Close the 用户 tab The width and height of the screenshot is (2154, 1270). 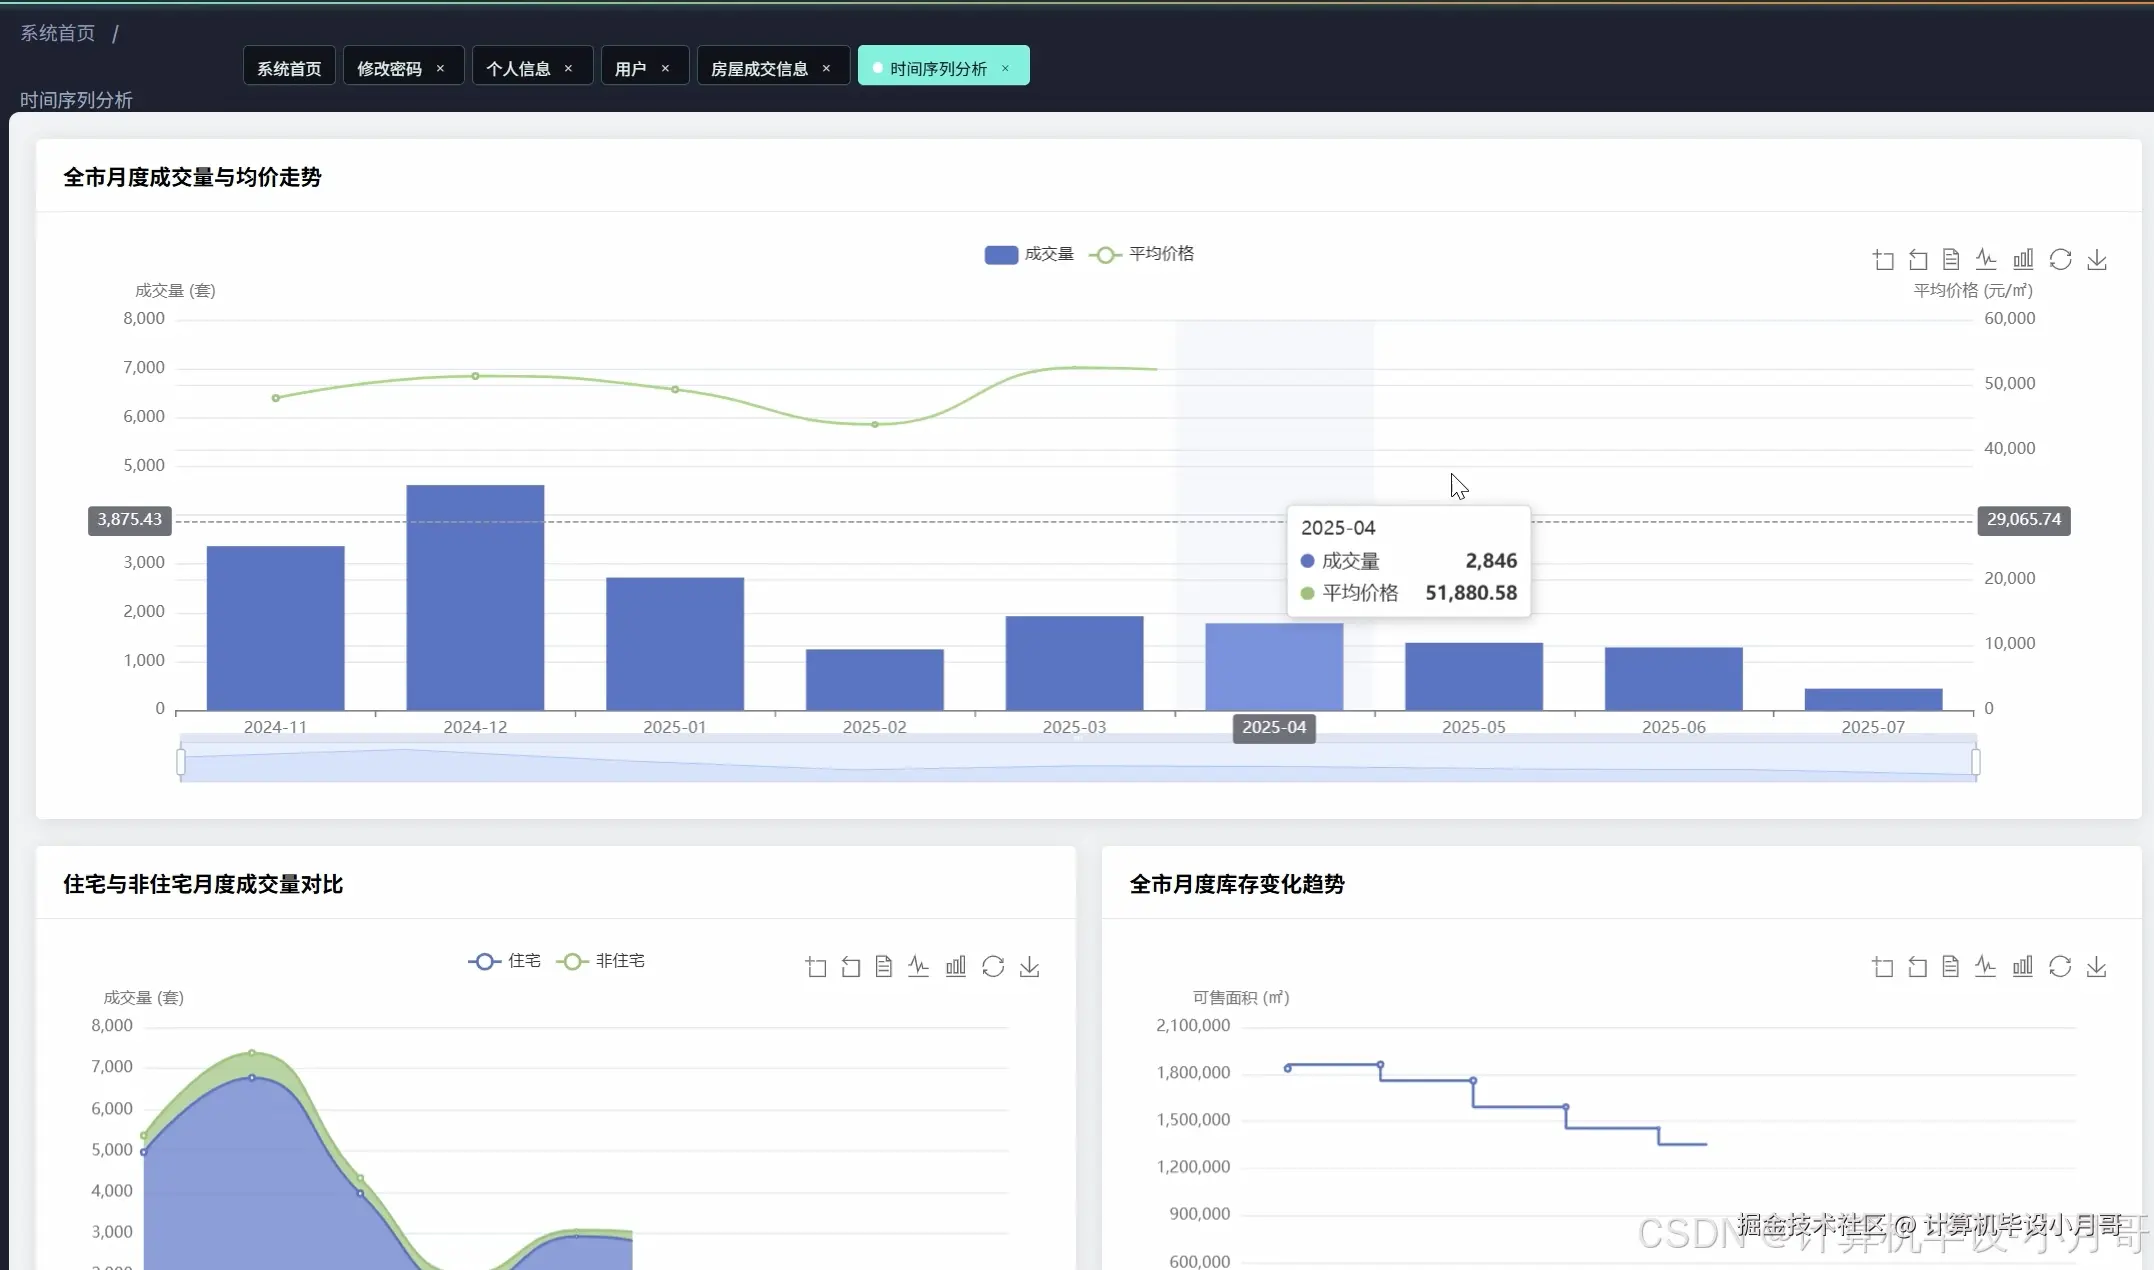(x=665, y=68)
